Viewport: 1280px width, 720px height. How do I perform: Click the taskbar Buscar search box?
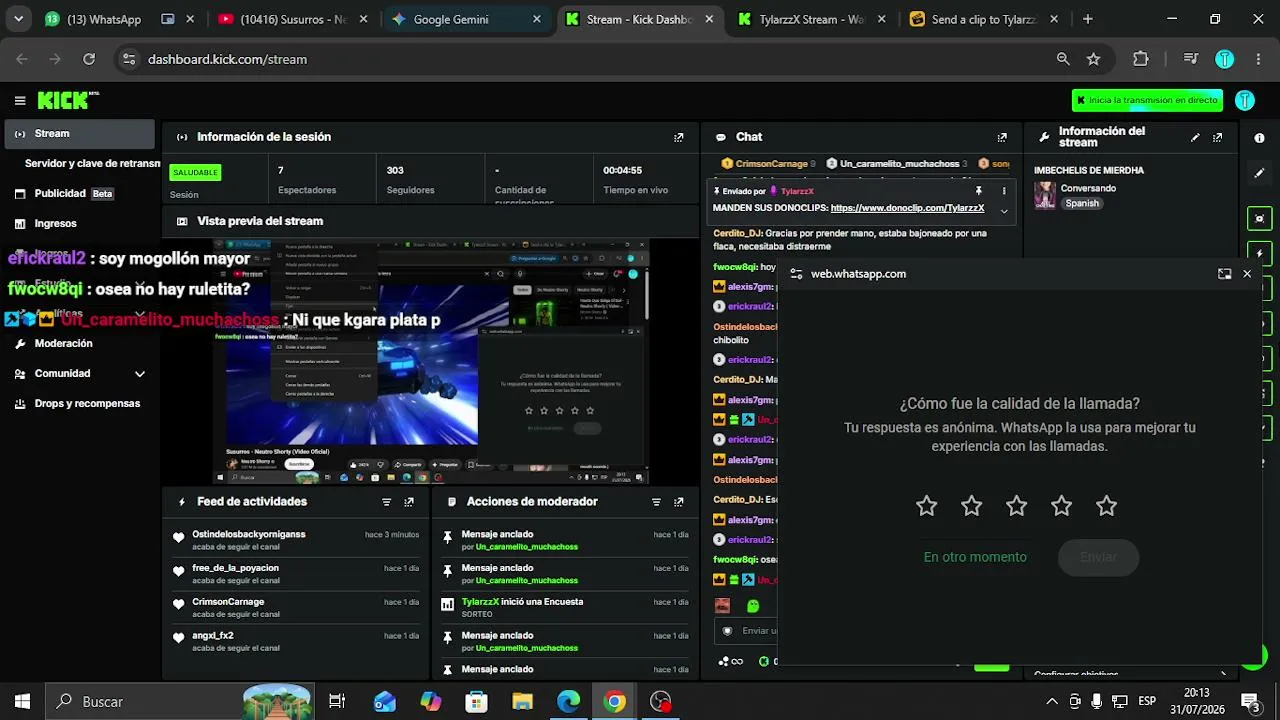click(x=180, y=701)
